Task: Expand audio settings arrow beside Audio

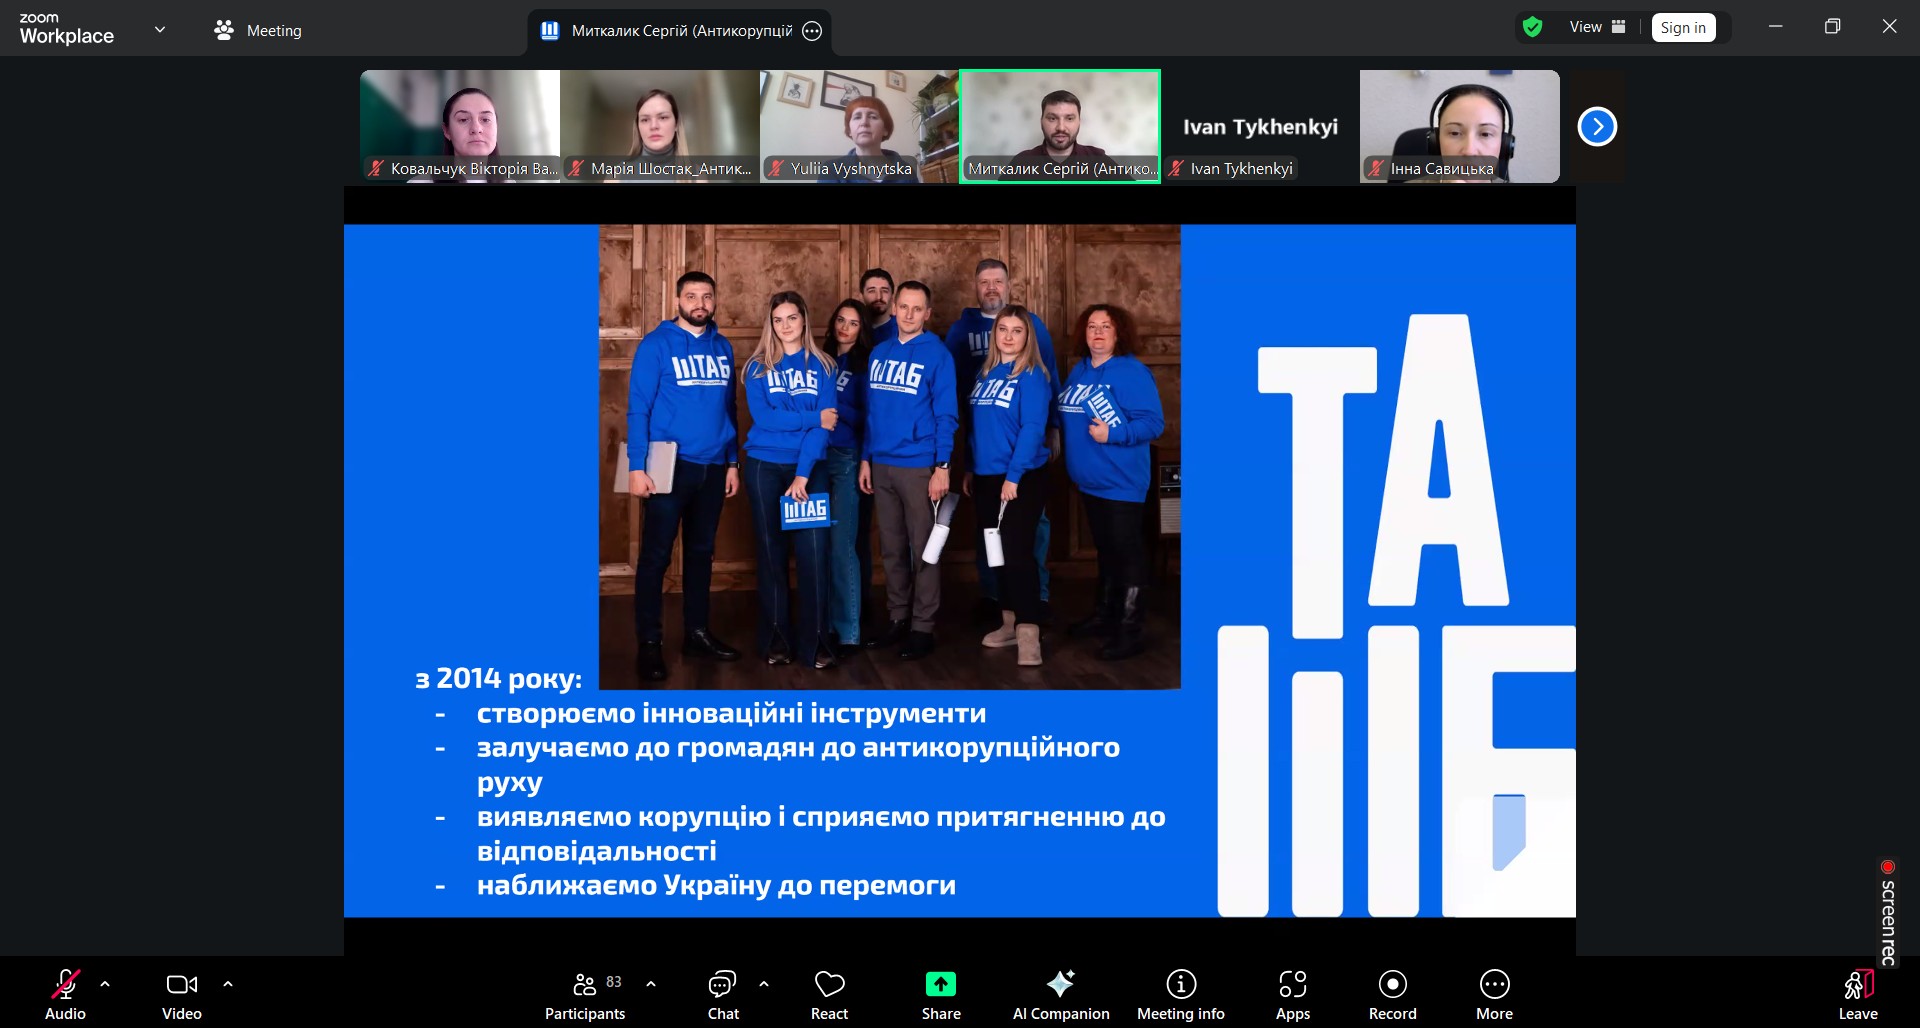Action: [105, 984]
